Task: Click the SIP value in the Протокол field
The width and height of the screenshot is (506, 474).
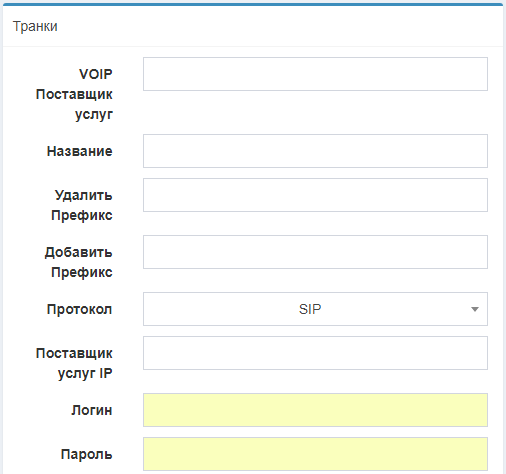Action: click(x=310, y=309)
